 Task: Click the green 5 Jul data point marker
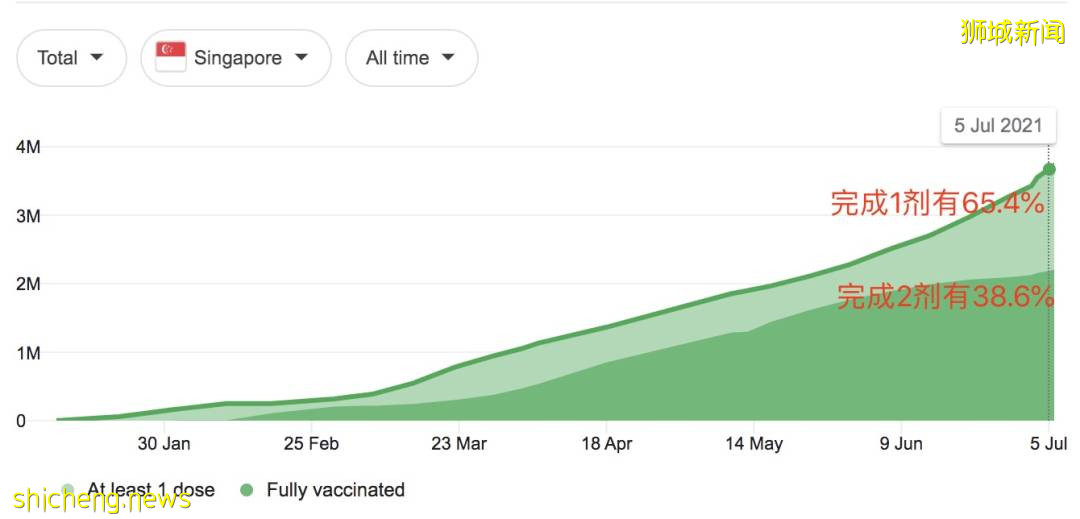tap(1048, 169)
